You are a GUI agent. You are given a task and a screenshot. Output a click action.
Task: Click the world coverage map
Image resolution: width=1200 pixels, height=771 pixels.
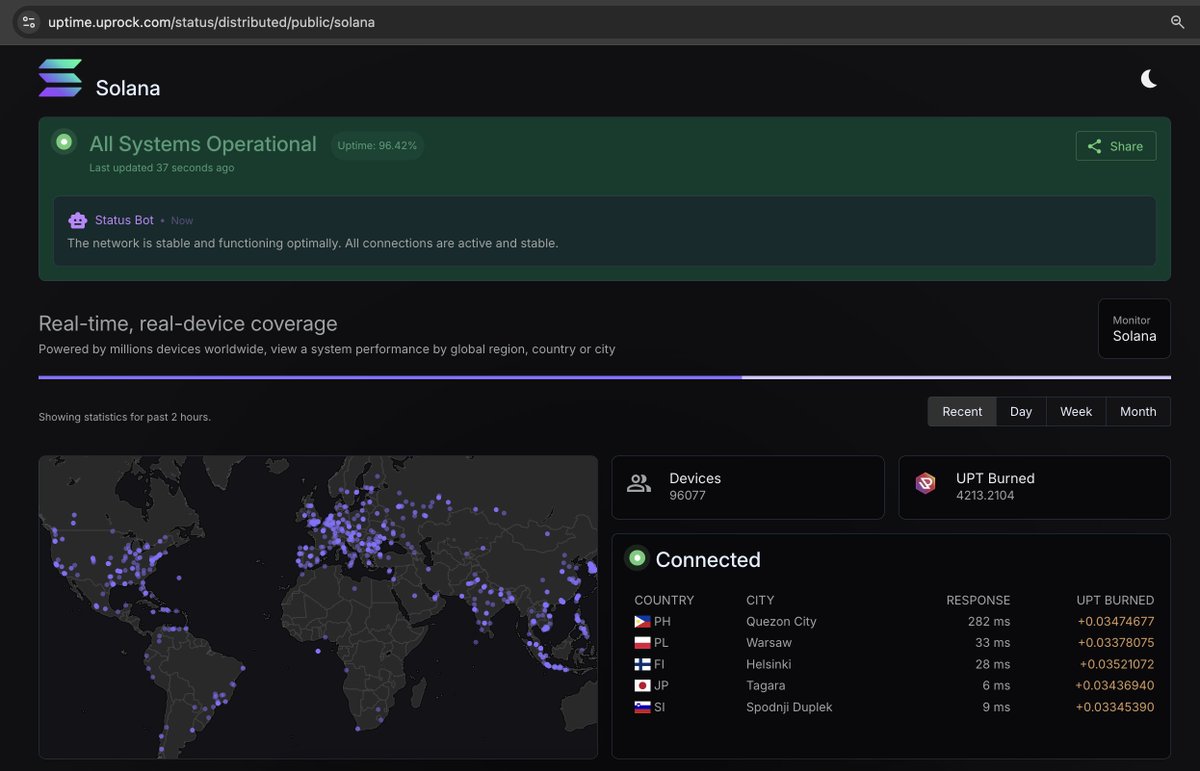(318, 607)
